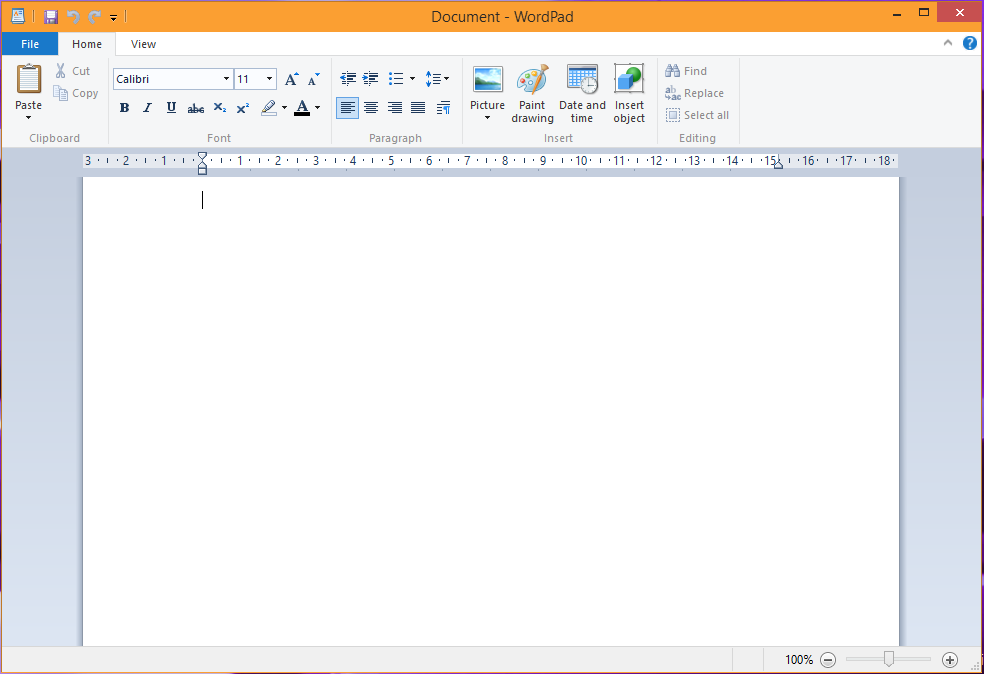Click the Superscript icon
This screenshot has height=674, width=984.
tap(243, 108)
